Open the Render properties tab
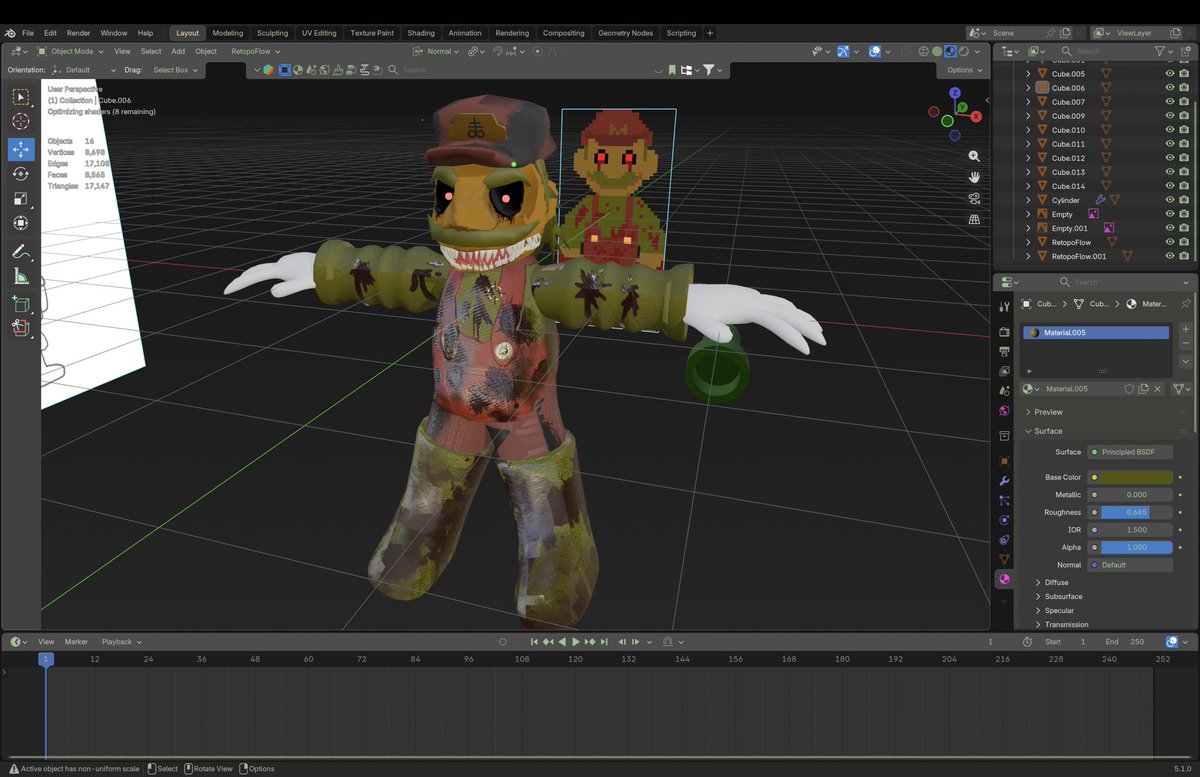 click(x=1004, y=331)
